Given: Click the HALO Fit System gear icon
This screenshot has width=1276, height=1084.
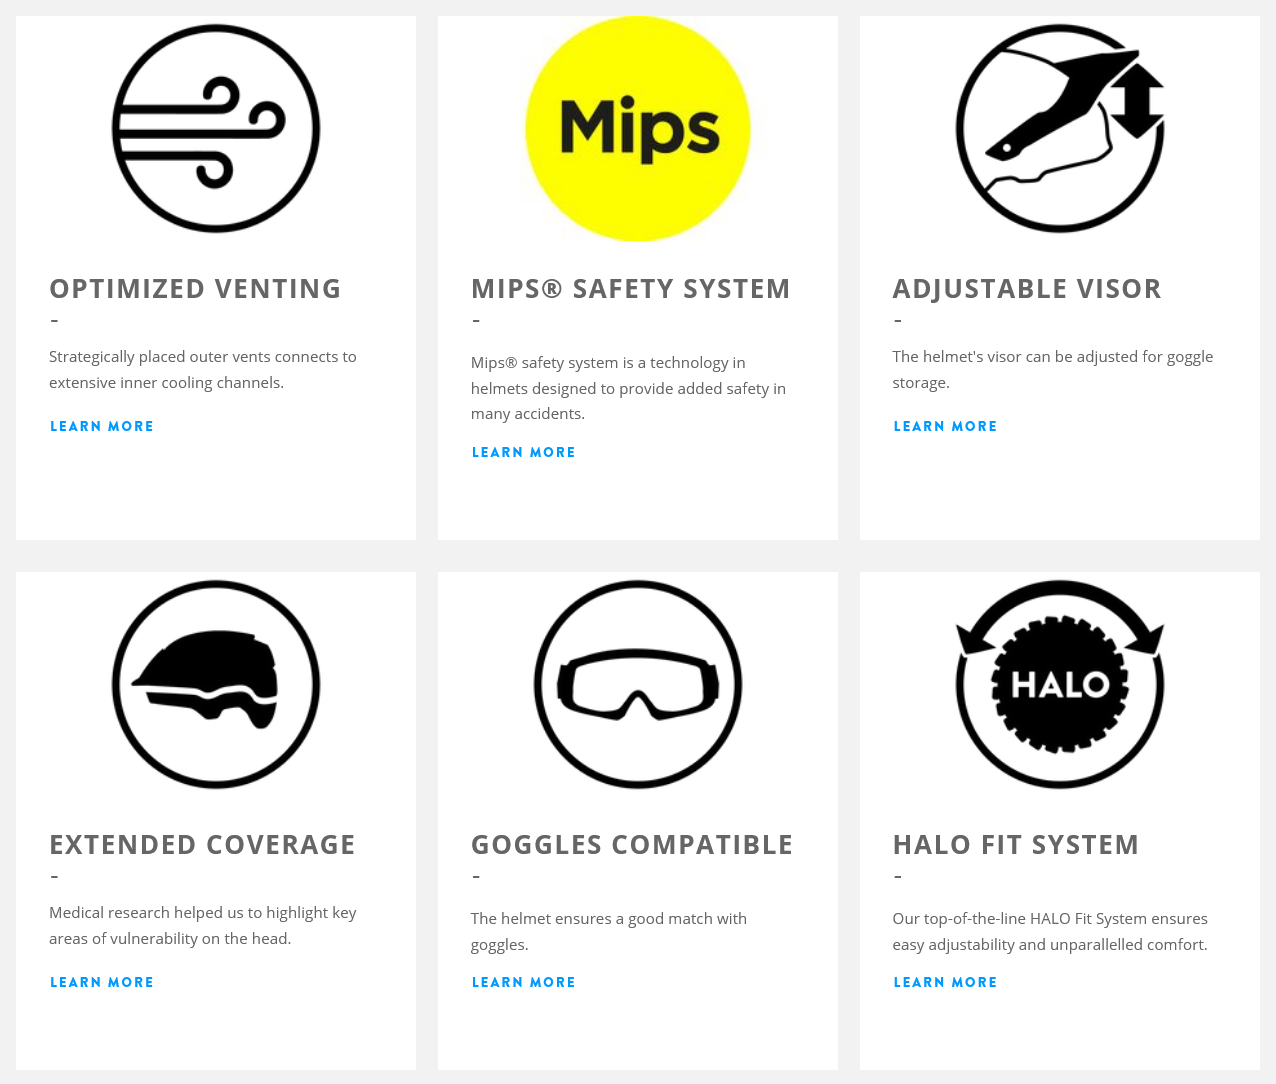Looking at the screenshot, I should click(1060, 684).
